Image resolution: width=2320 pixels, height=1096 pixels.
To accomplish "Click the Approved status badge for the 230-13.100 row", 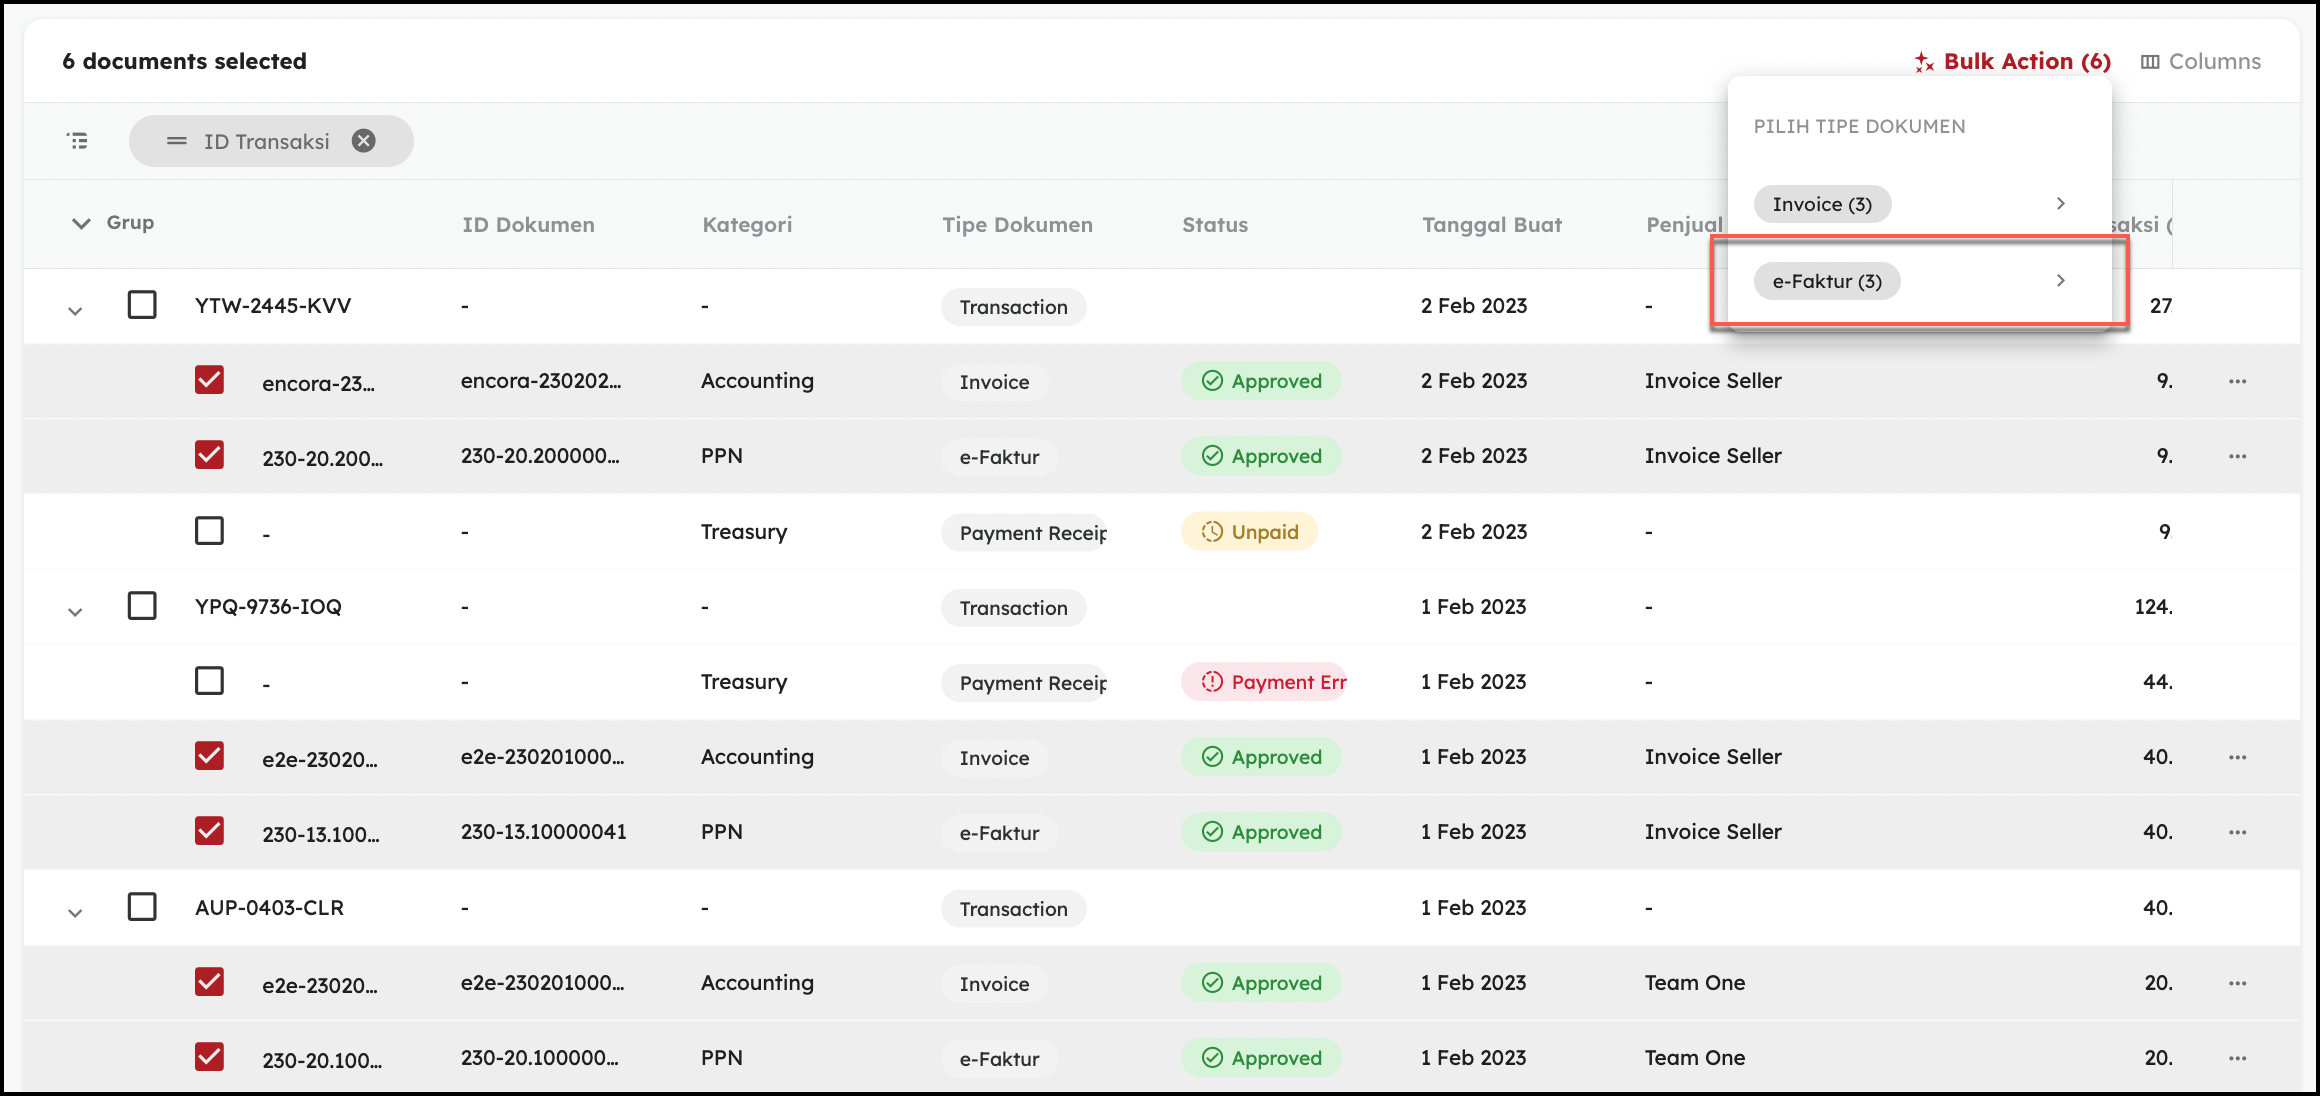I will pyautogui.click(x=1261, y=832).
